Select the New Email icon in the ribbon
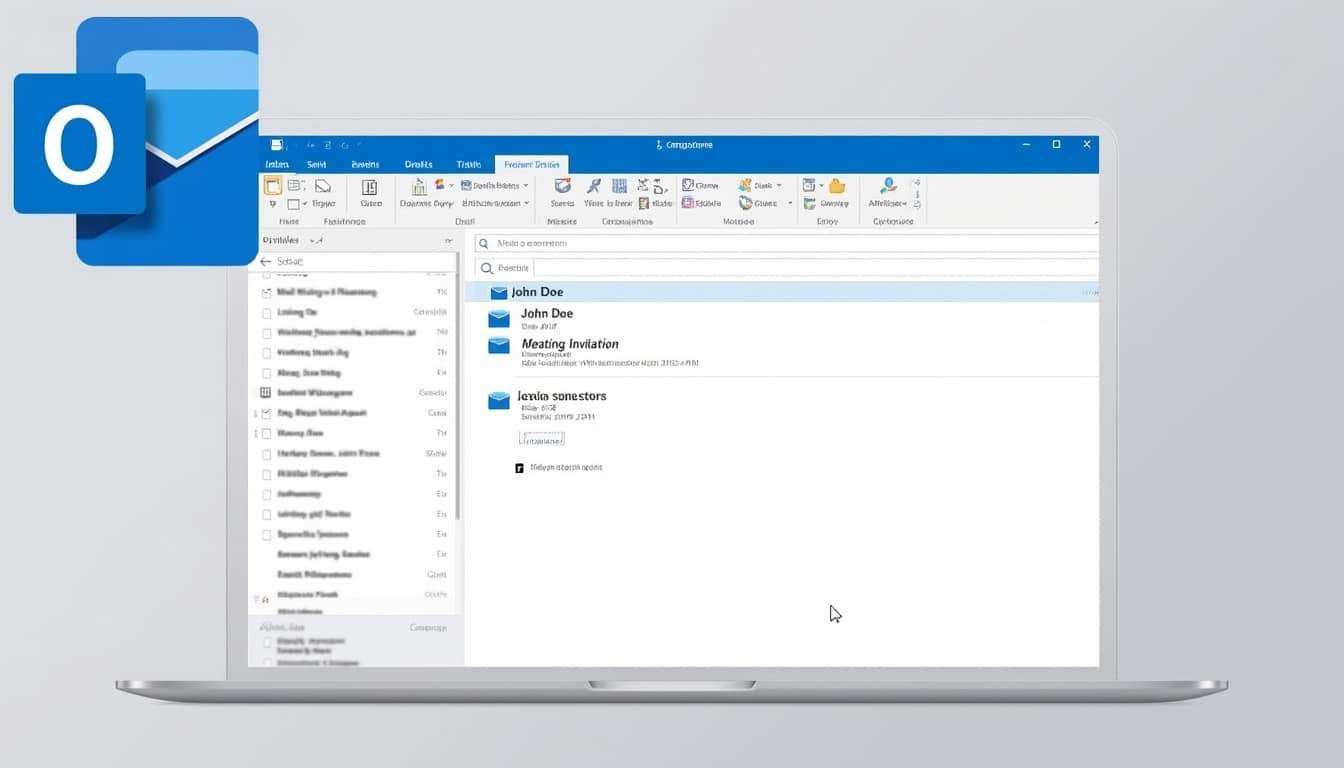Screen dimensions: 1344x768 [272, 186]
